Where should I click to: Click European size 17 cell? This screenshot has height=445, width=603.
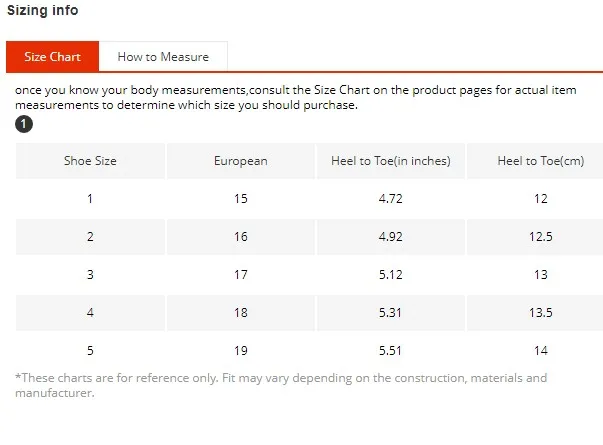pos(241,275)
